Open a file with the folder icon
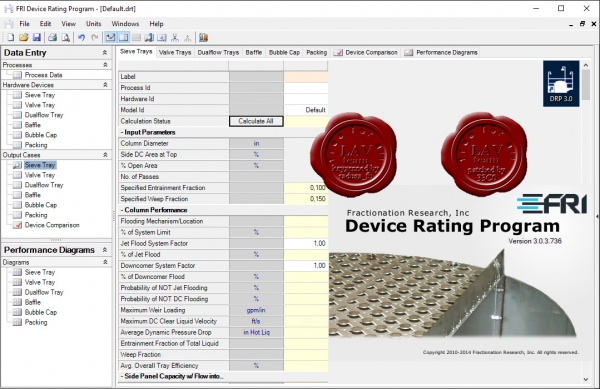The height and width of the screenshot is (389, 600). [24, 37]
